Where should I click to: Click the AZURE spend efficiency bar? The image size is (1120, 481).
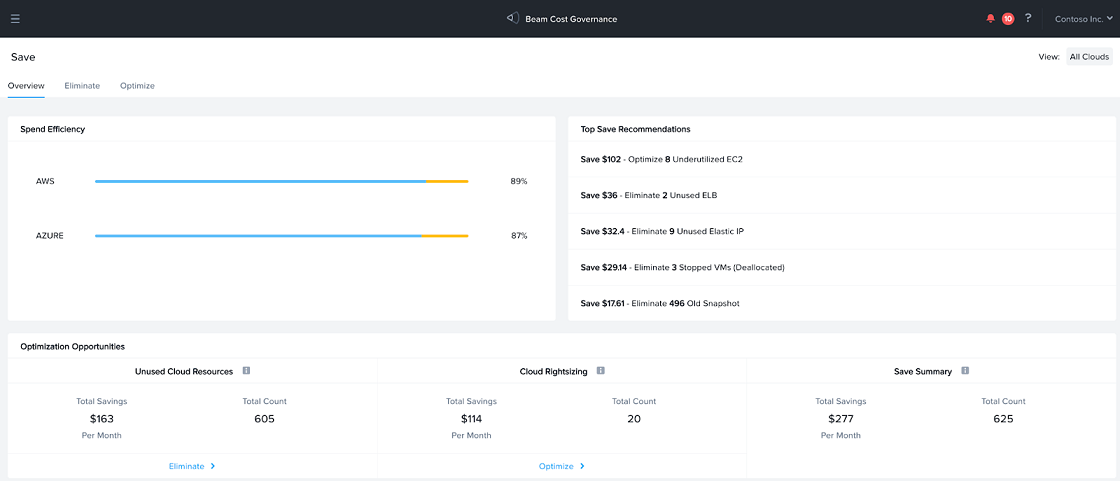point(281,236)
